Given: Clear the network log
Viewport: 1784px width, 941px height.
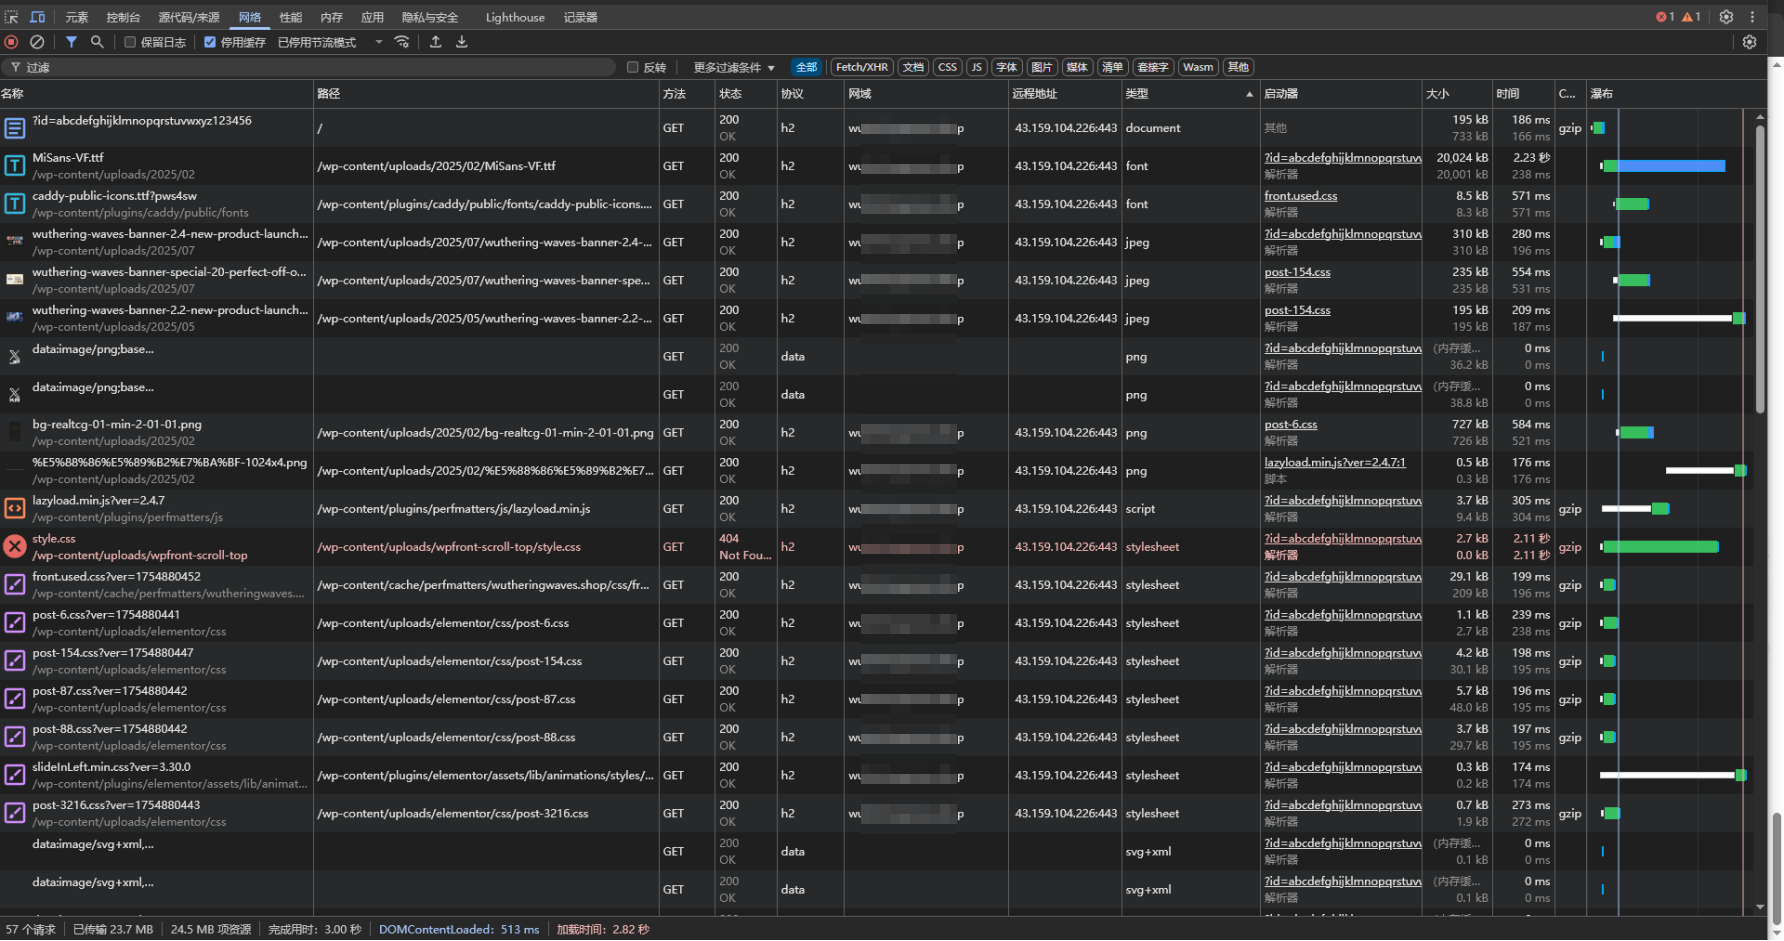Looking at the screenshot, I should (x=37, y=42).
